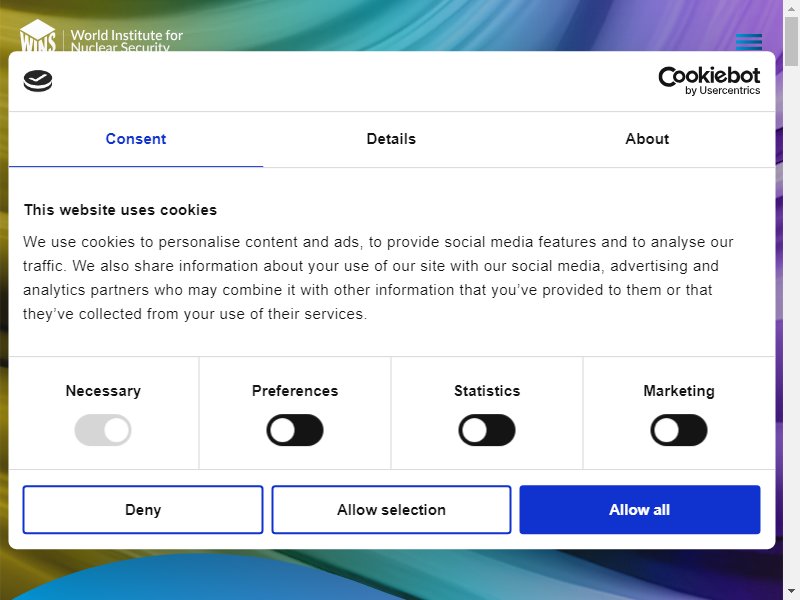Click the Preferences label
Viewport: 800px width, 600px height.
[295, 391]
